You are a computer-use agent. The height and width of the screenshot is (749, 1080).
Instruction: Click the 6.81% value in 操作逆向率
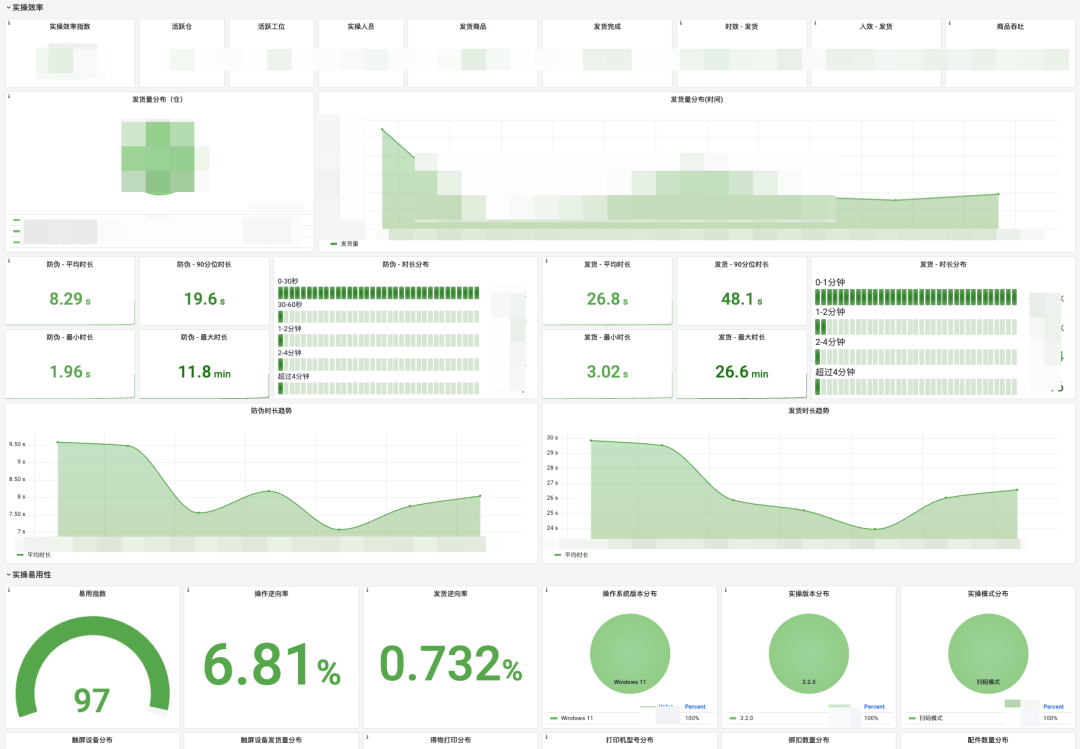click(x=271, y=664)
